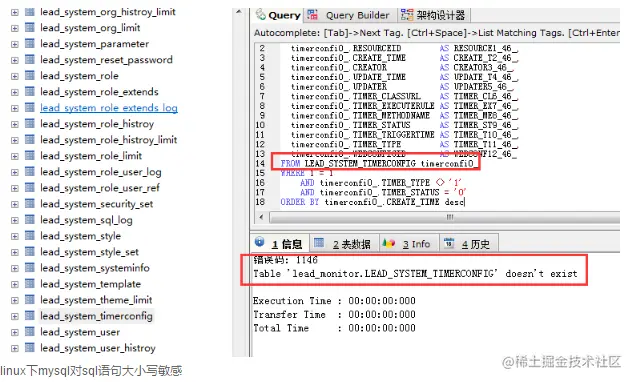The image size is (634, 382).
Task: Expand lead_system_role table node
Action: (x=15, y=76)
